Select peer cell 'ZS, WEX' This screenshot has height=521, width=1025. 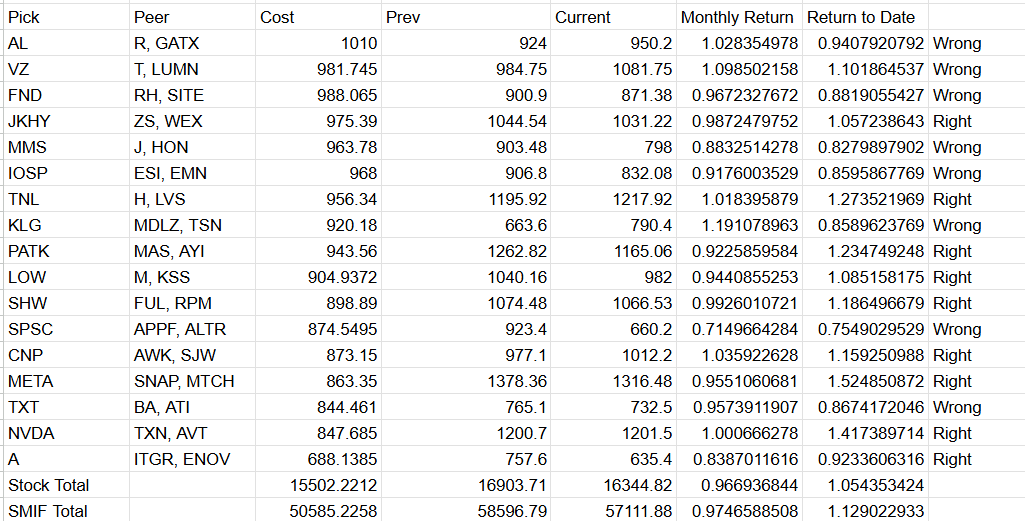click(192, 121)
